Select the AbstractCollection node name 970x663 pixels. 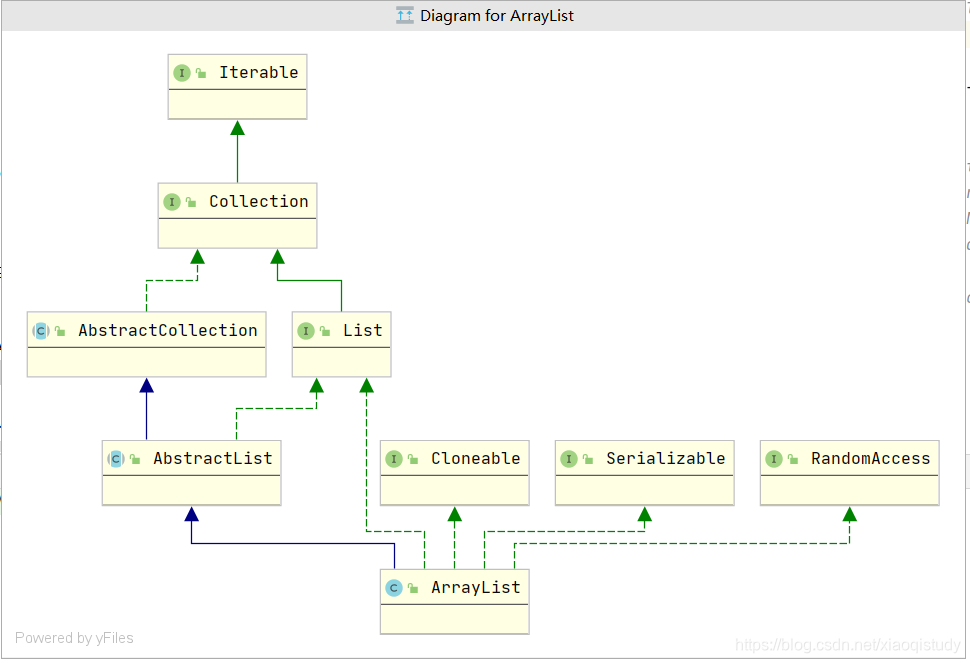click(168, 330)
